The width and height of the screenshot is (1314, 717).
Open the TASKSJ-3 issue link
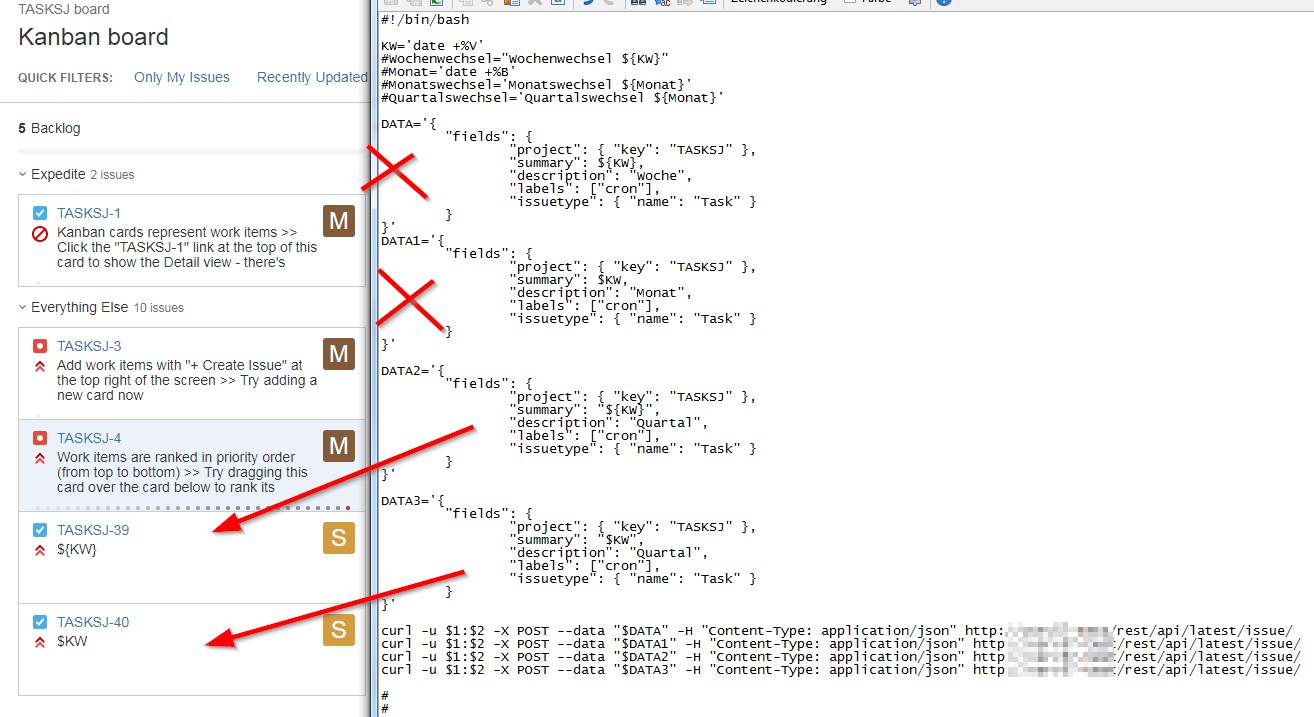[89, 346]
